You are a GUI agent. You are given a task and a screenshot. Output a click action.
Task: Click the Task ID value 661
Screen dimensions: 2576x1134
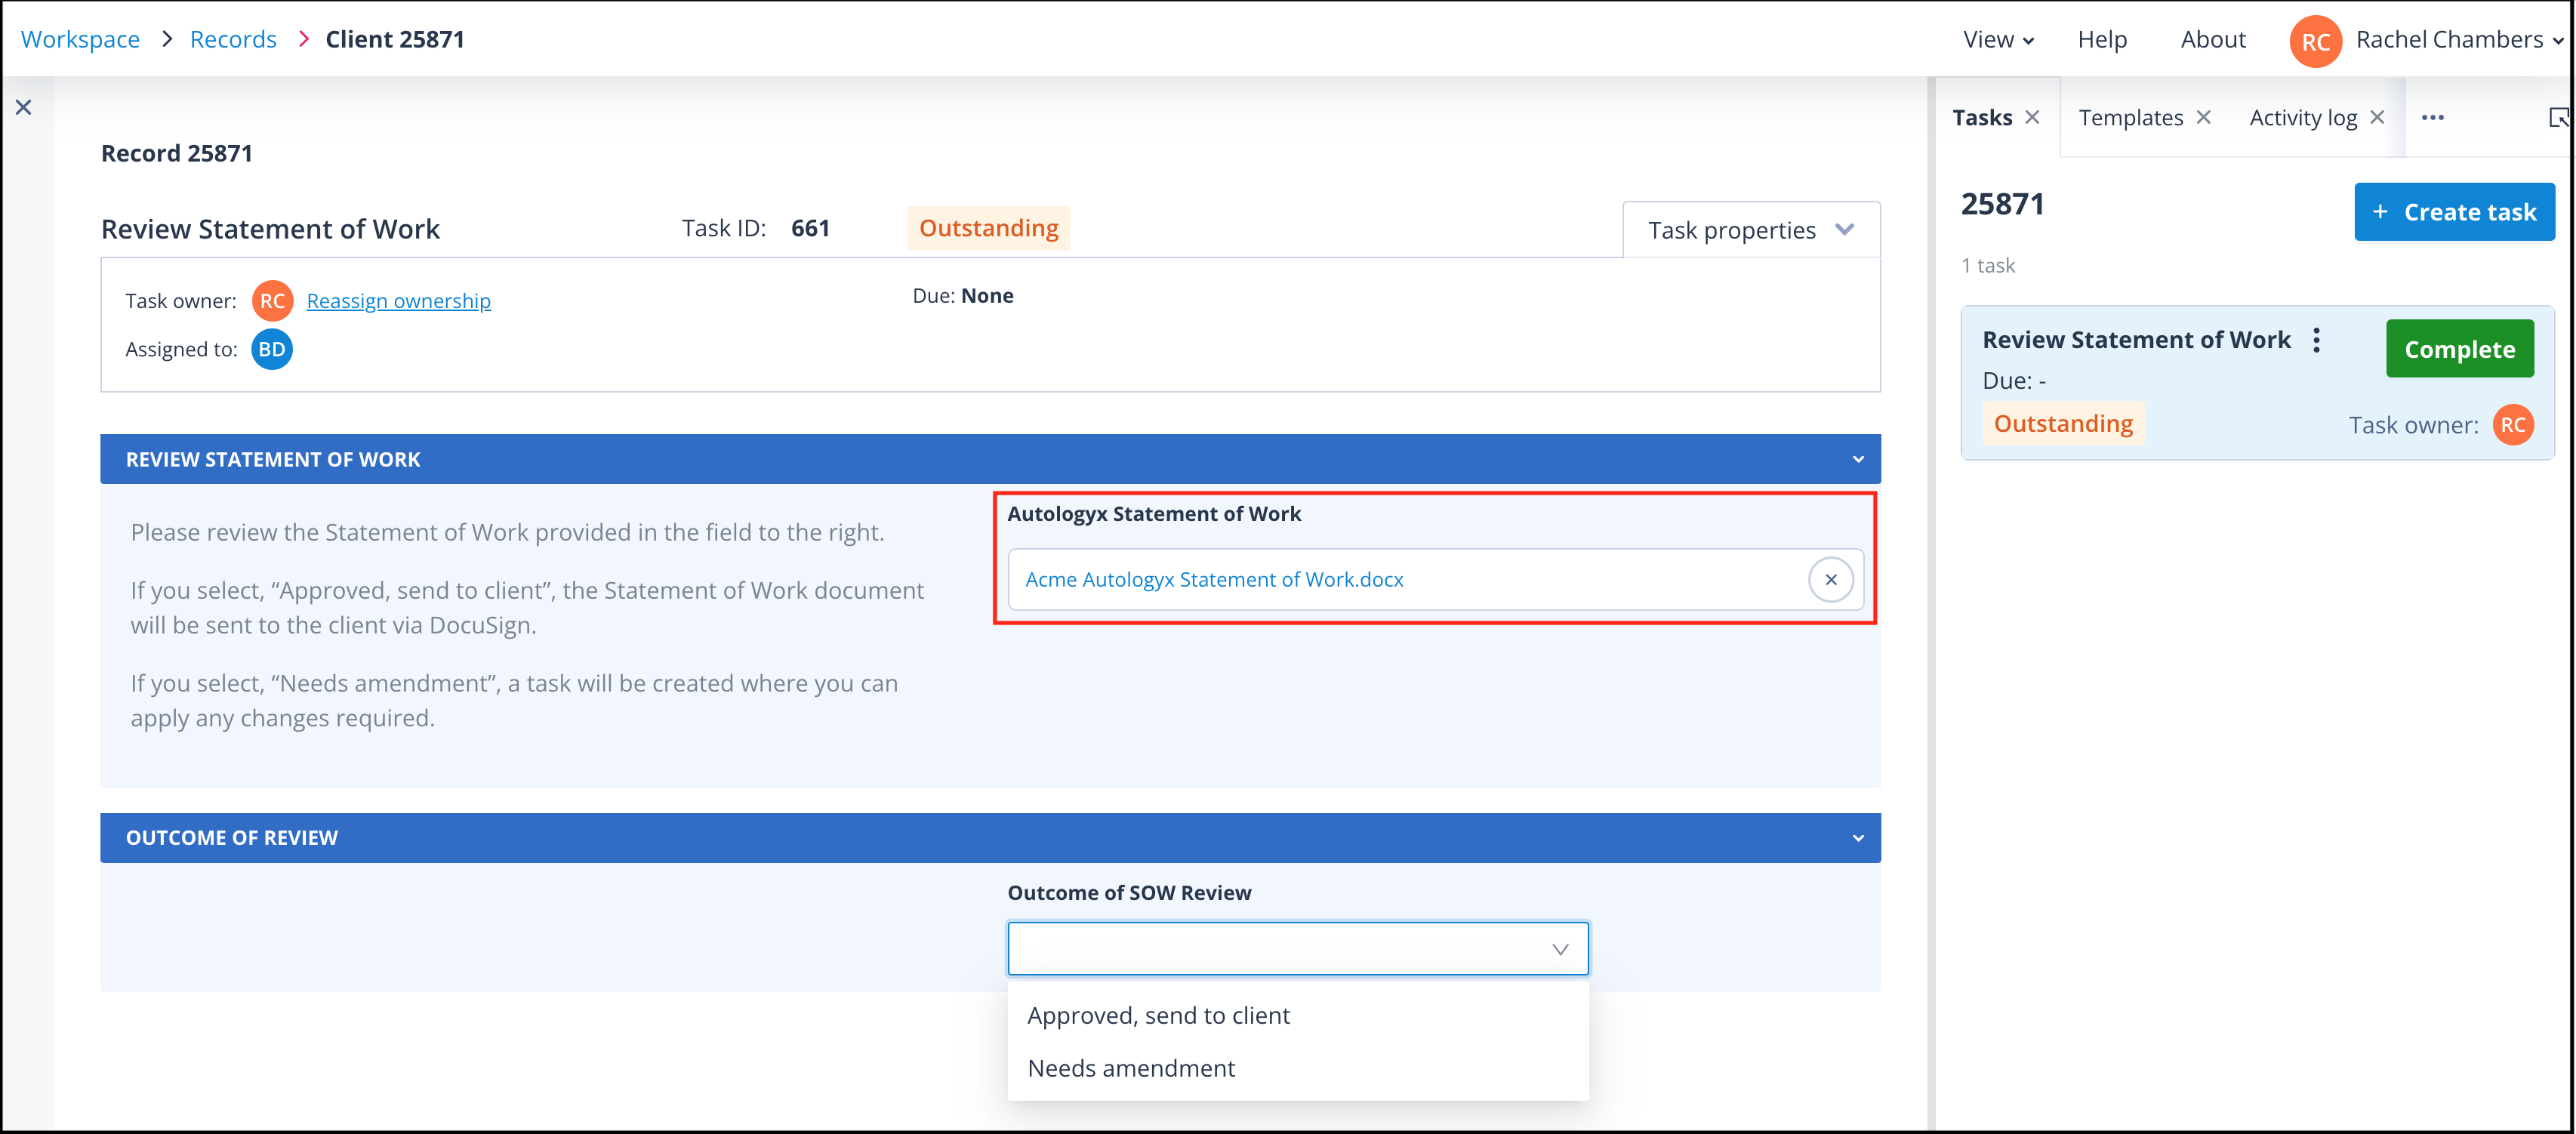tap(810, 229)
